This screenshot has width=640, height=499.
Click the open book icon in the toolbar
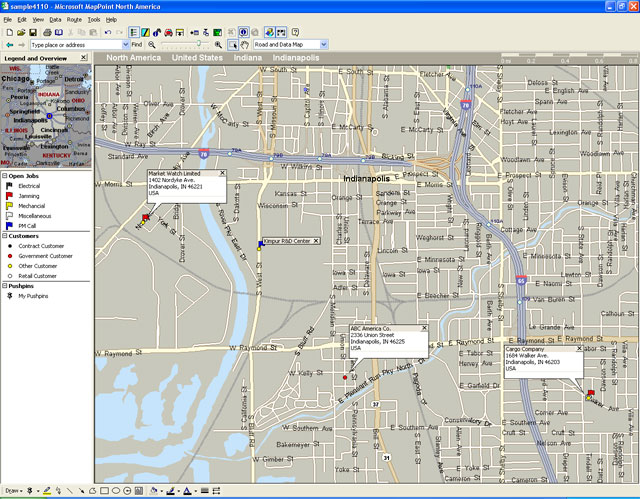(x=59, y=32)
